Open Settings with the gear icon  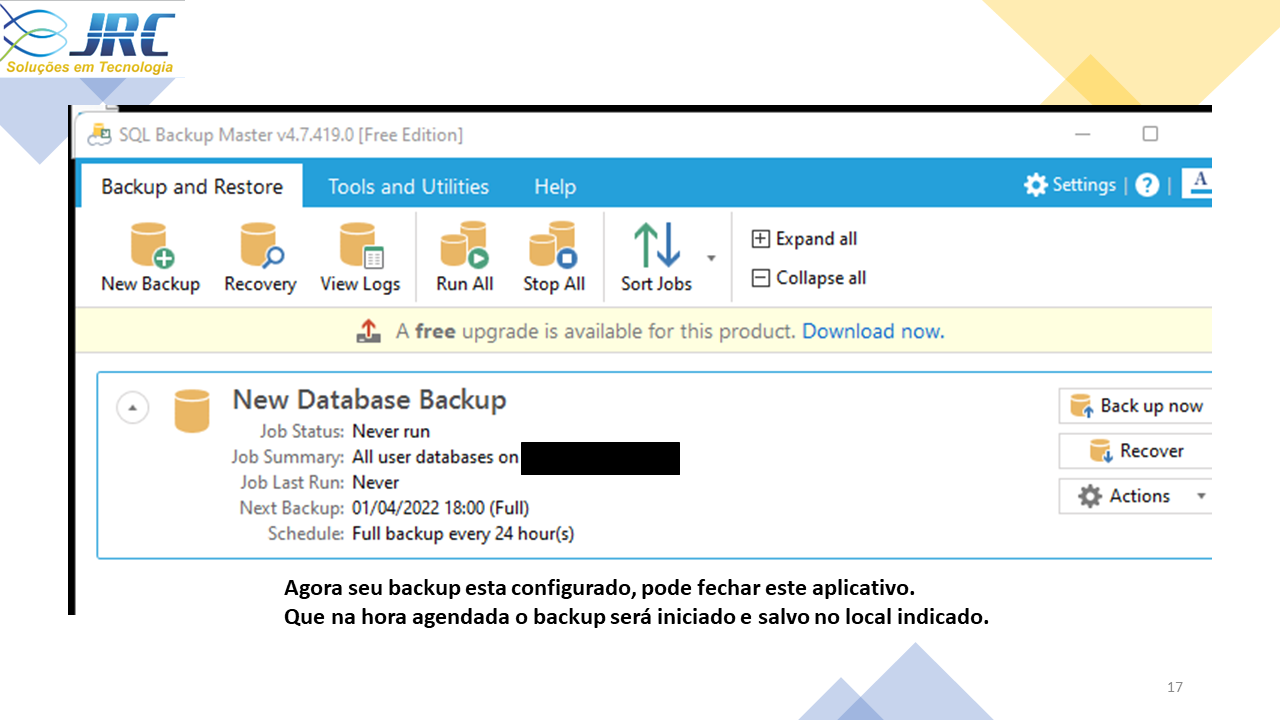[1070, 185]
